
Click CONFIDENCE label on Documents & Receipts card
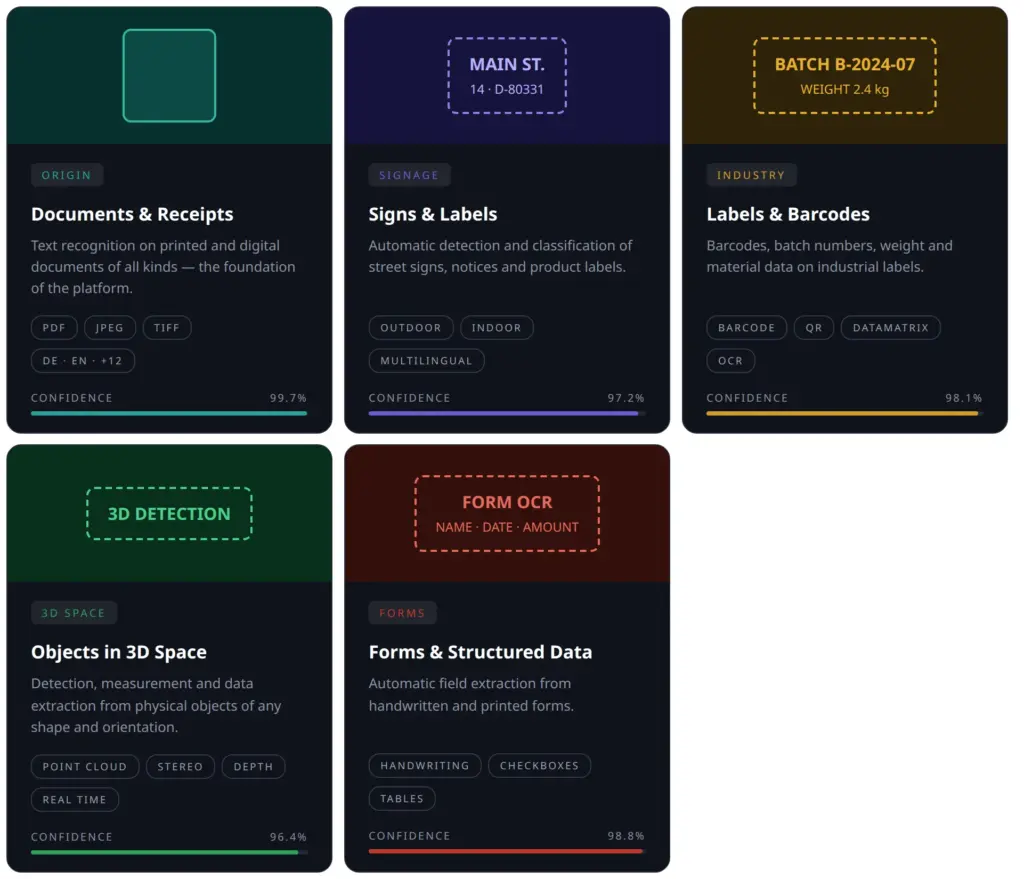tap(72, 398)
